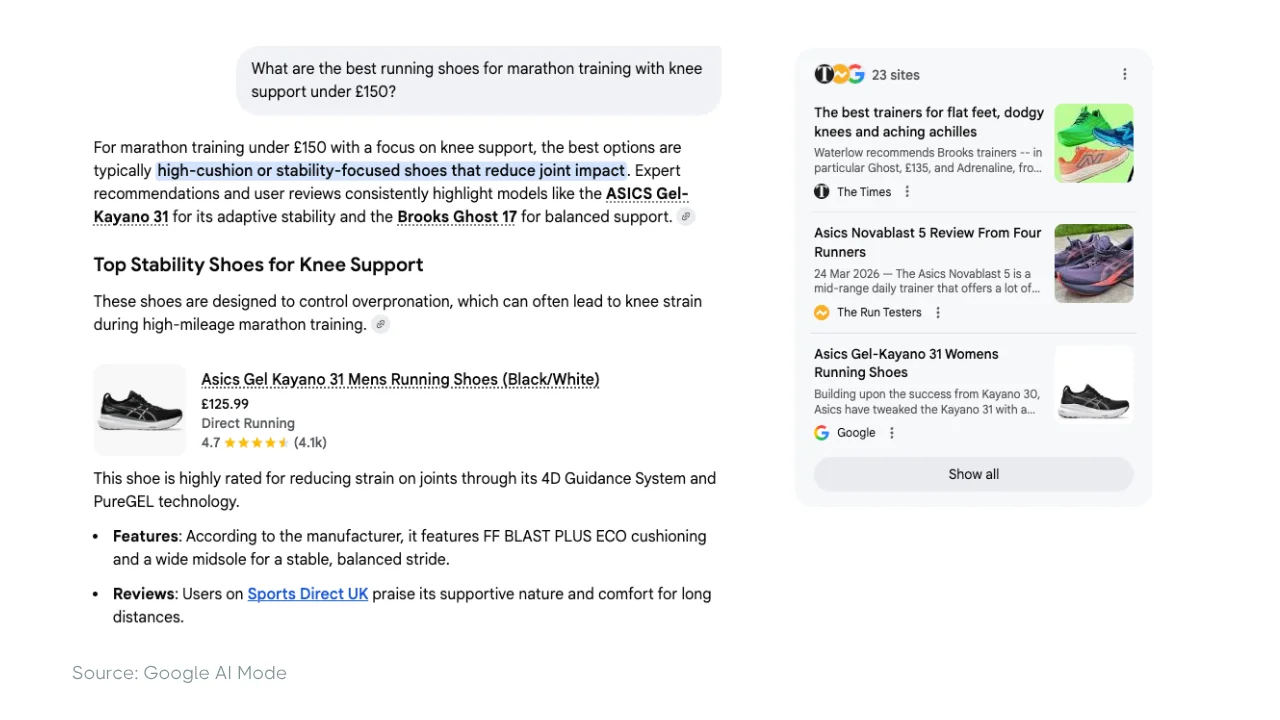Open the three-dot menu next to Google source
This screenshot has height=720, width=1280.
click(x=890, y=432)
